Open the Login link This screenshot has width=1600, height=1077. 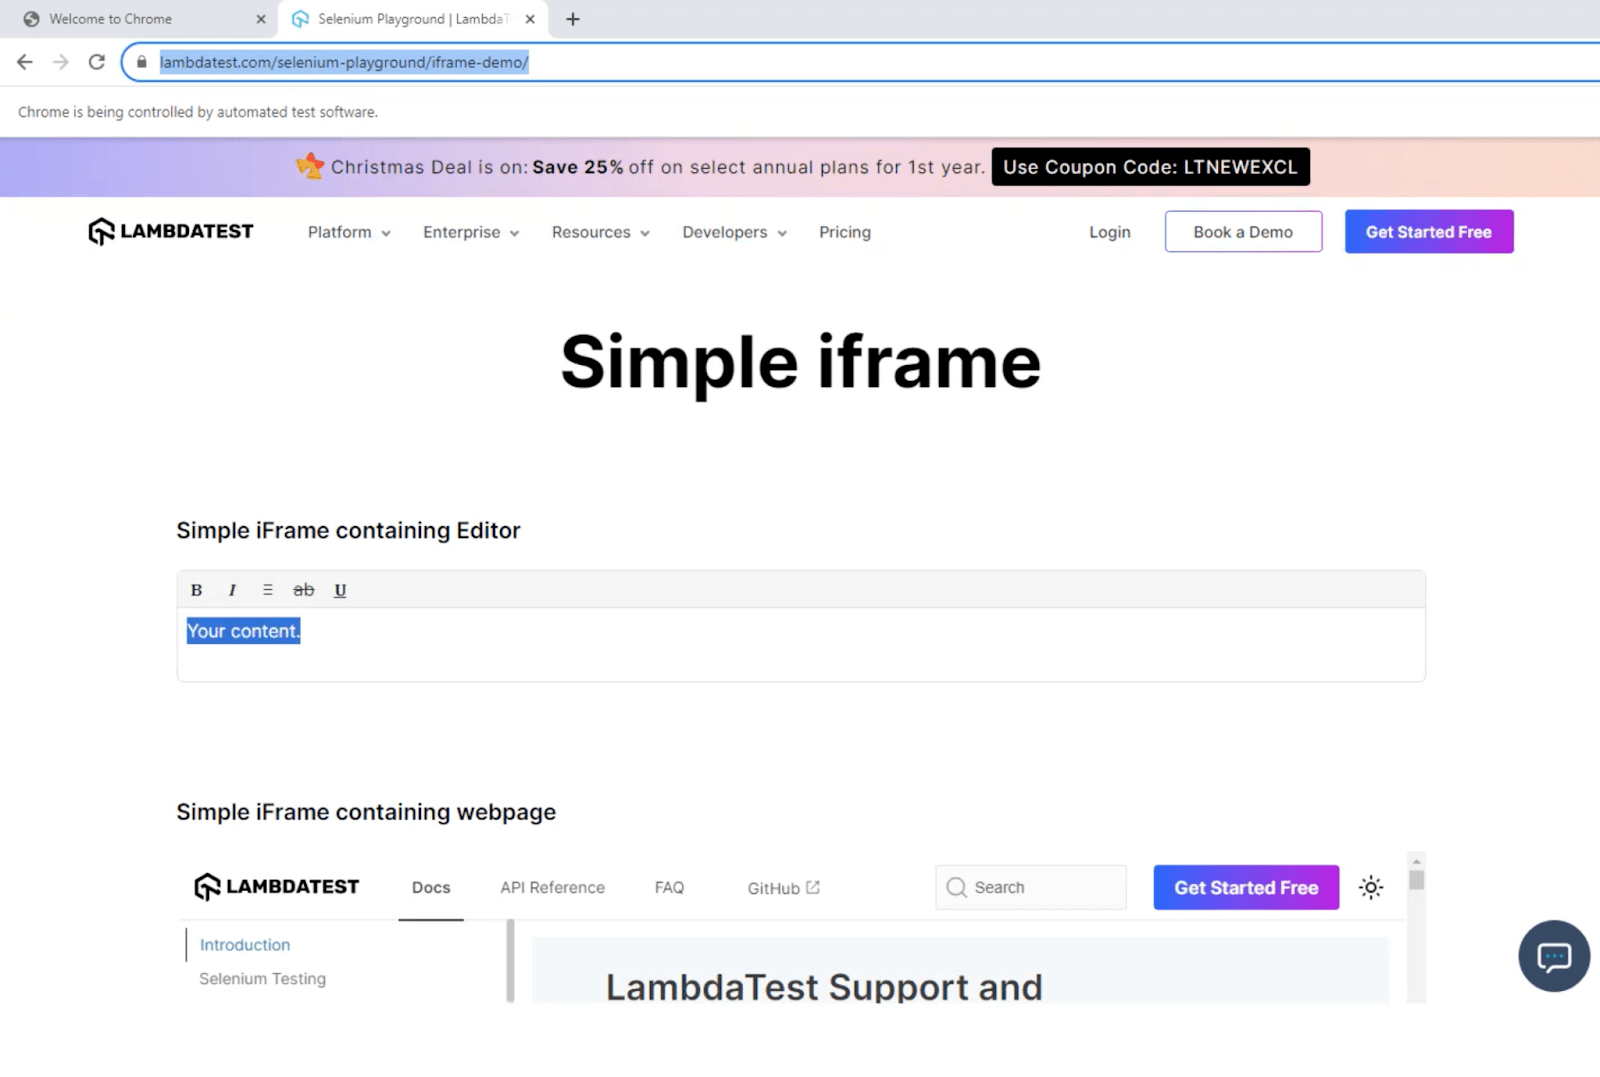pyautogui.click(x=1110, y=232)
